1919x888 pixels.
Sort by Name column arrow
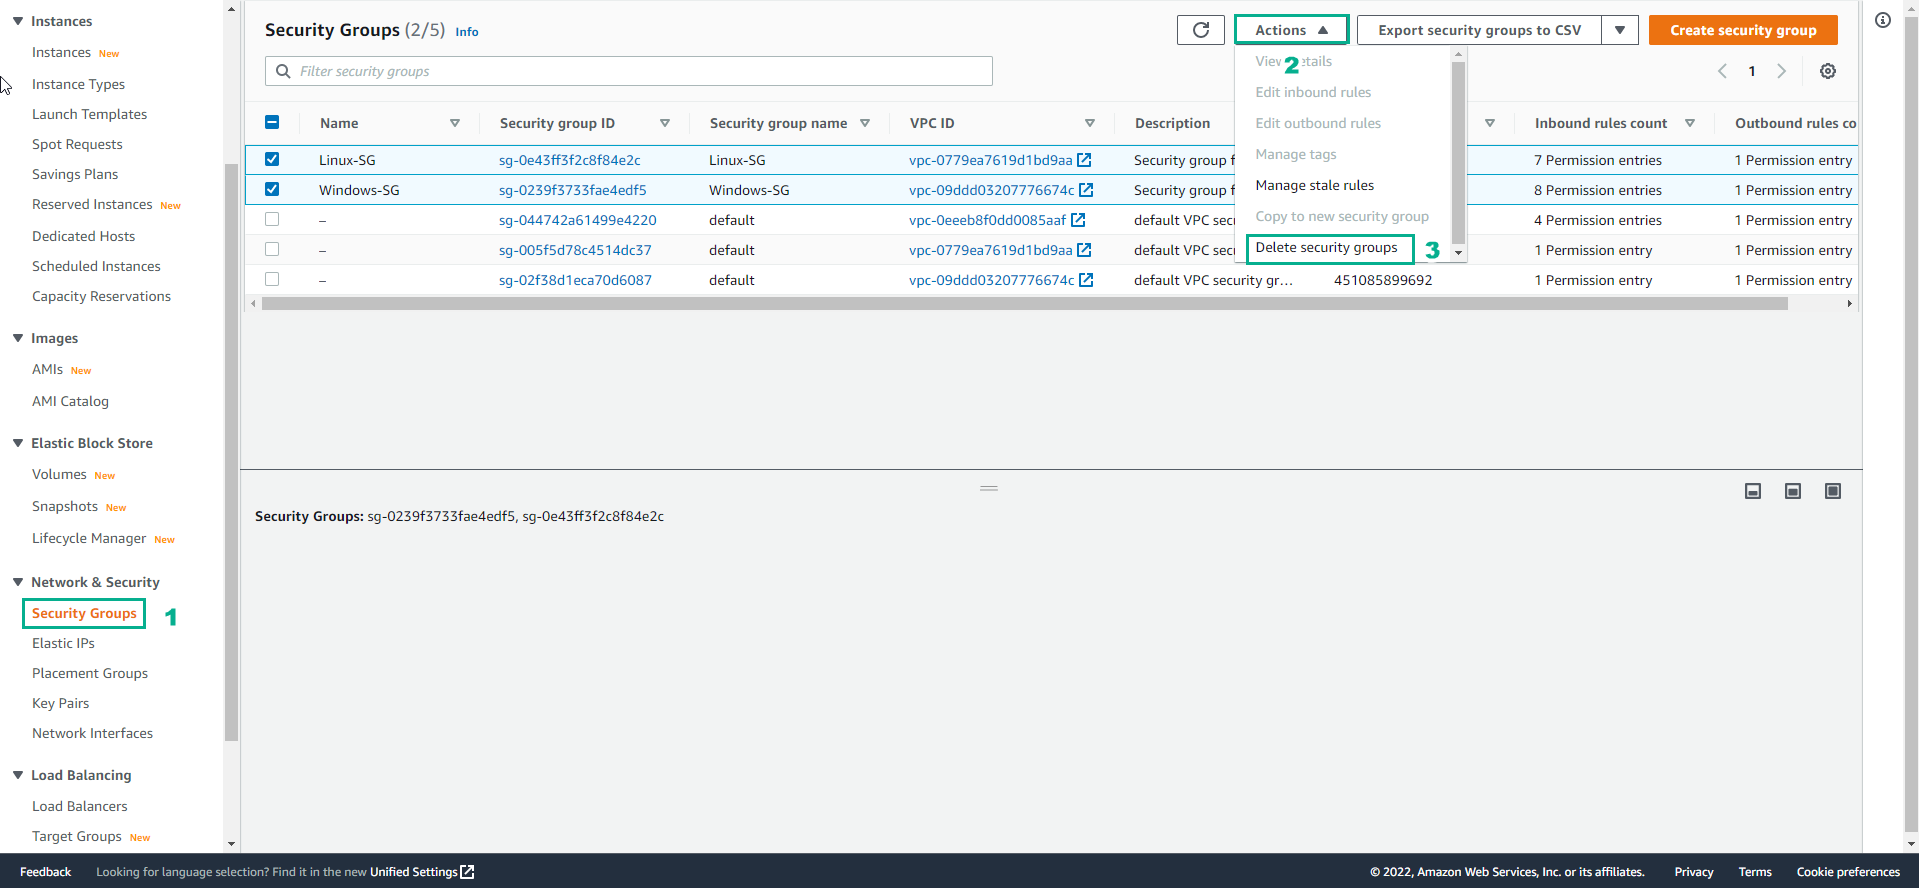tap(455, 123)
